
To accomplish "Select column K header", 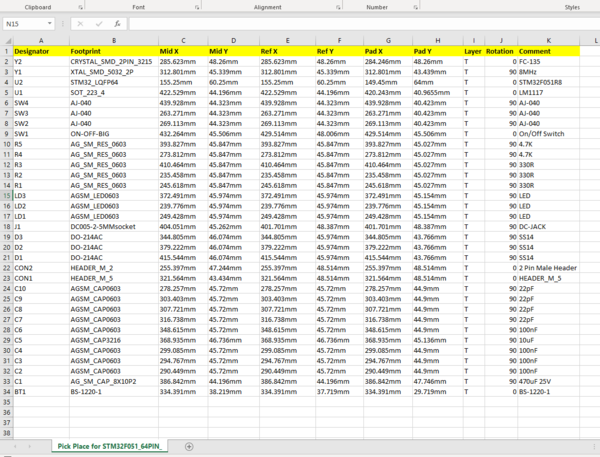I will tap(548, 41).
